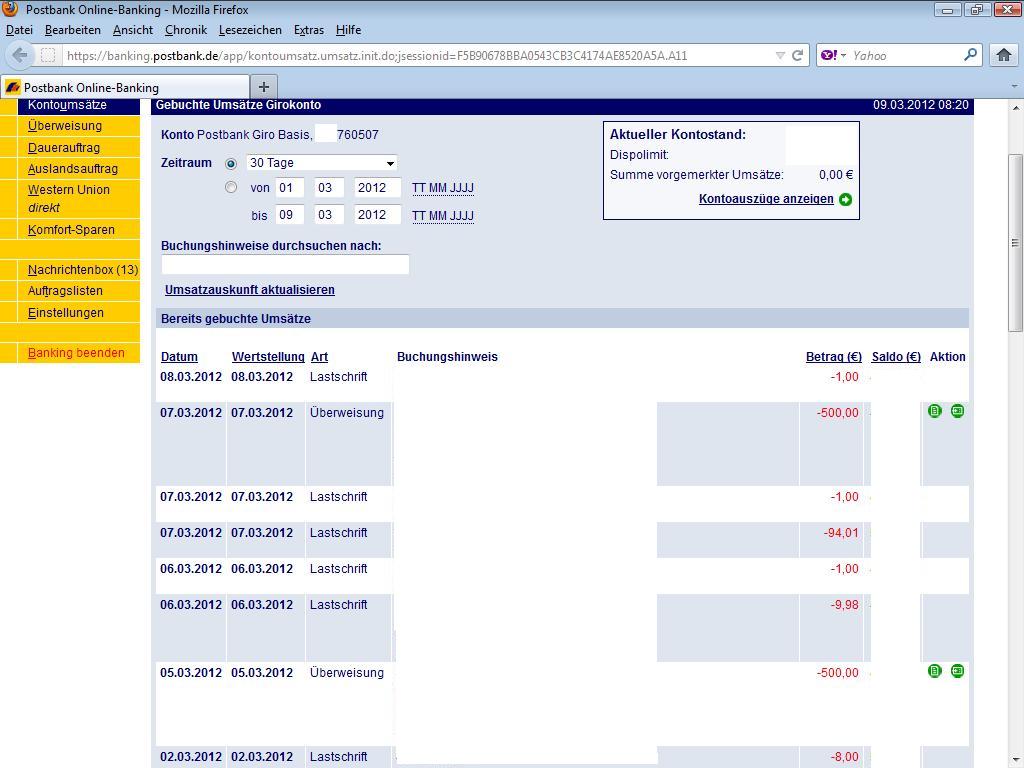This screenshot has width=1024, height=768.
Task: Open the list-all-tabs arrow in the tab bar
Action: click(x=1014, y=86)
